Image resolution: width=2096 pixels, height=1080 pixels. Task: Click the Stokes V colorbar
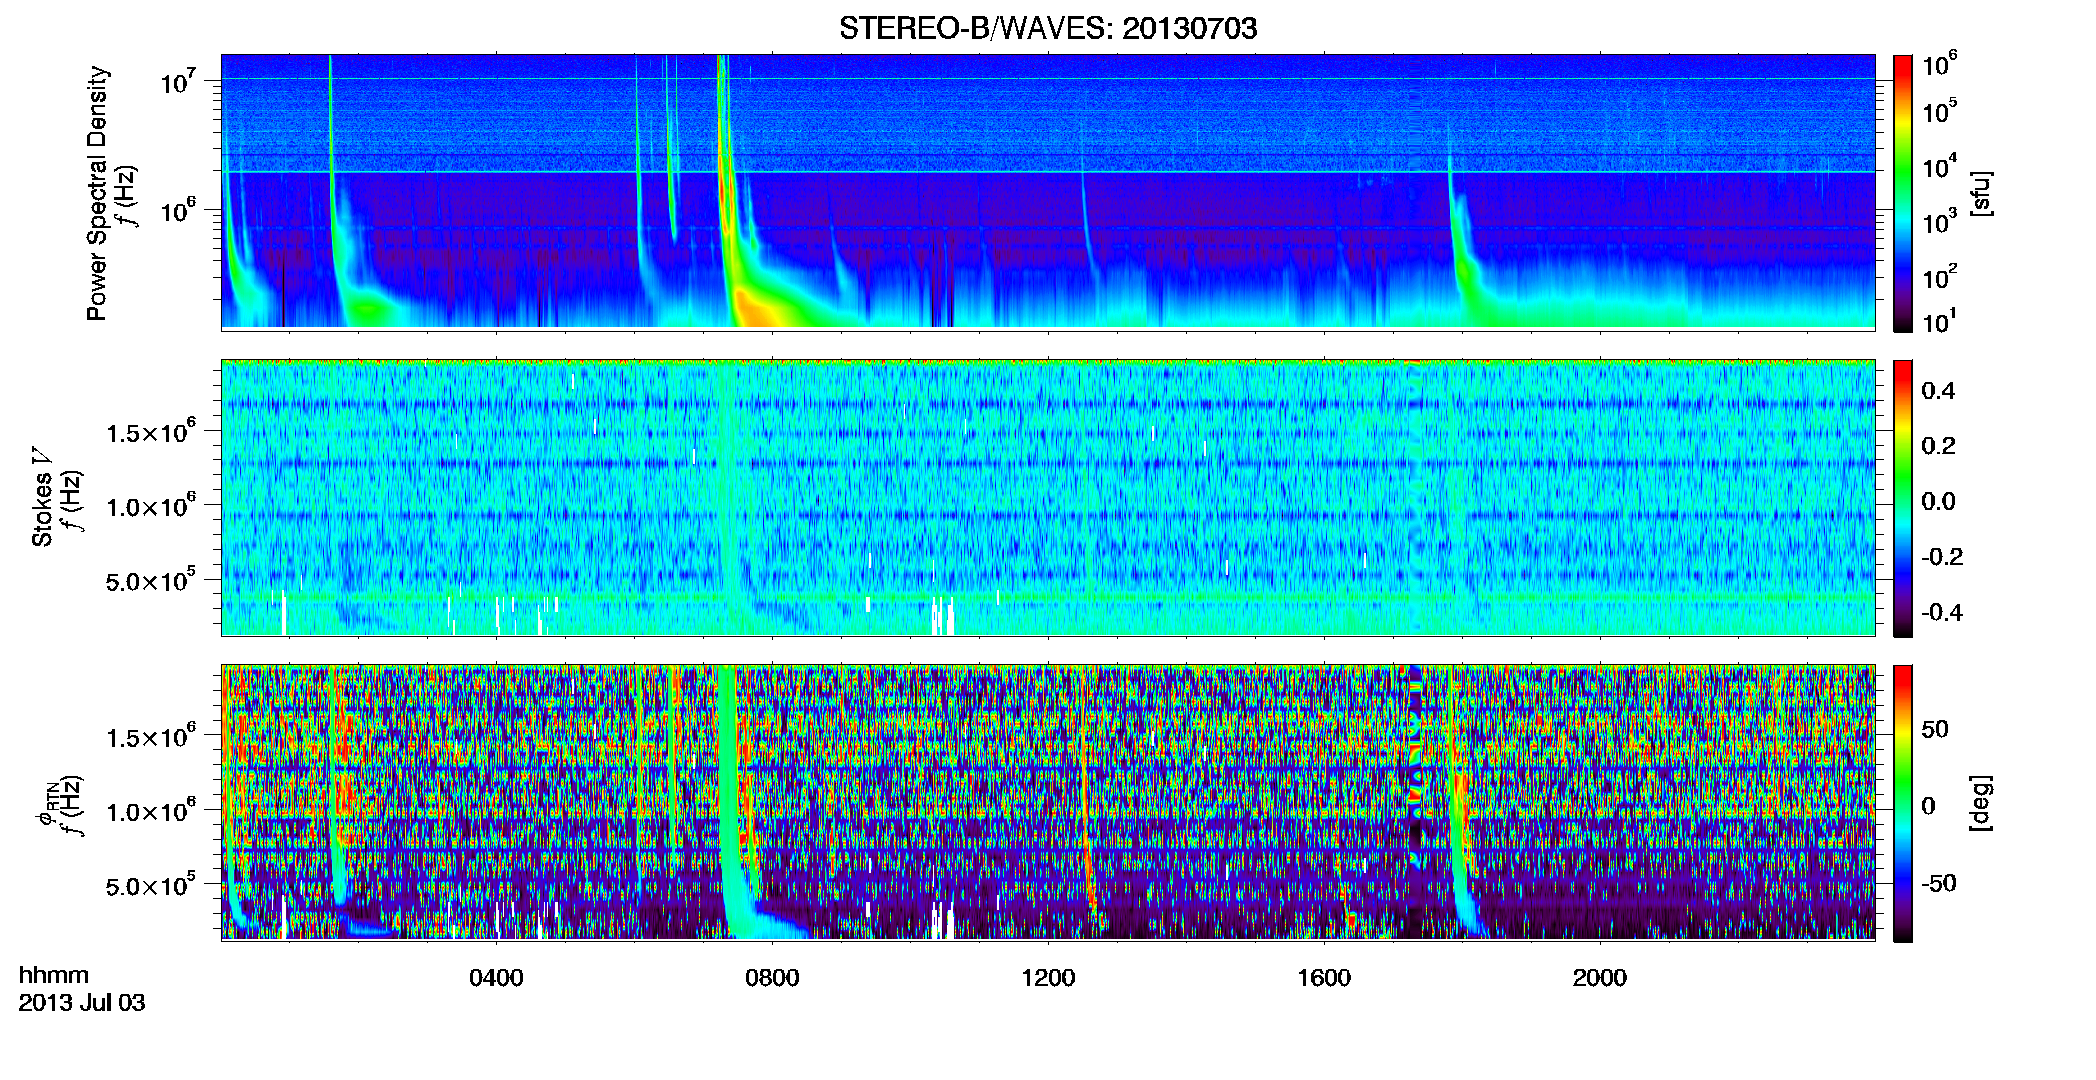[x=1903, y=498]
